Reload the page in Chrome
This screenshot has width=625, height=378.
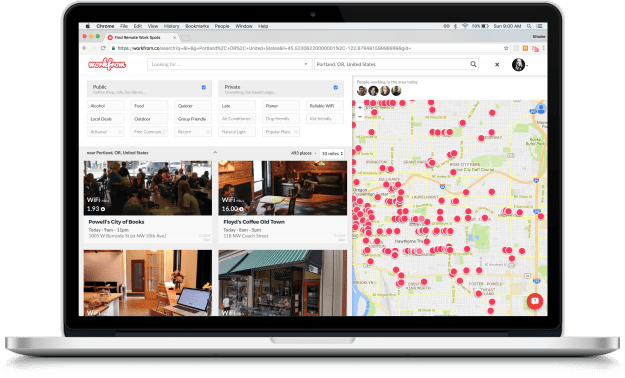pyautogui.click(x=103, y=48)
